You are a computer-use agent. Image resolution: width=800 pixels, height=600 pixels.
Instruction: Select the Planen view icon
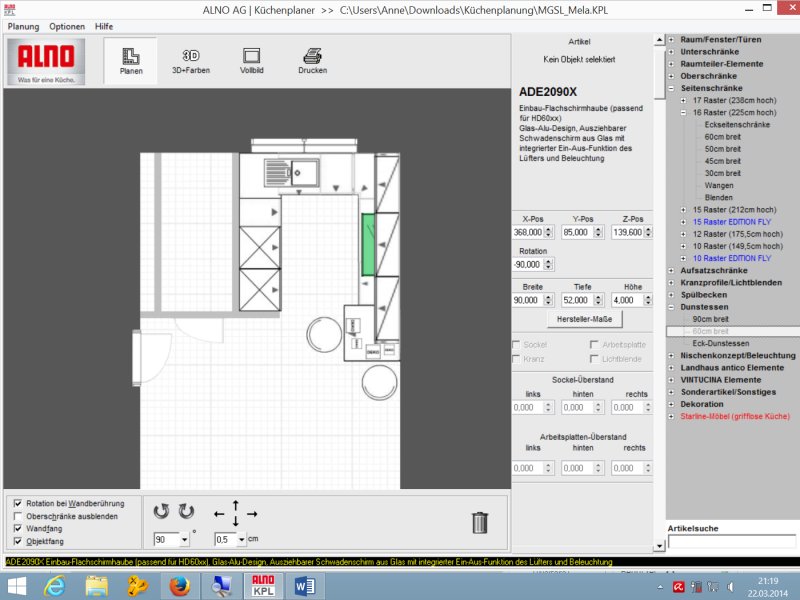(x=131, y=60)
